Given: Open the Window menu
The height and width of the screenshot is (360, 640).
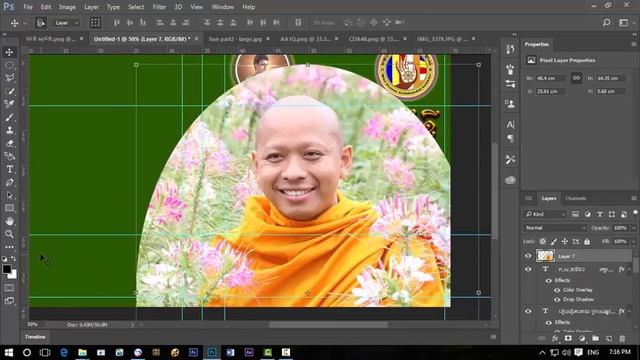Looking at the screenshot, I should tap(222, 7).
